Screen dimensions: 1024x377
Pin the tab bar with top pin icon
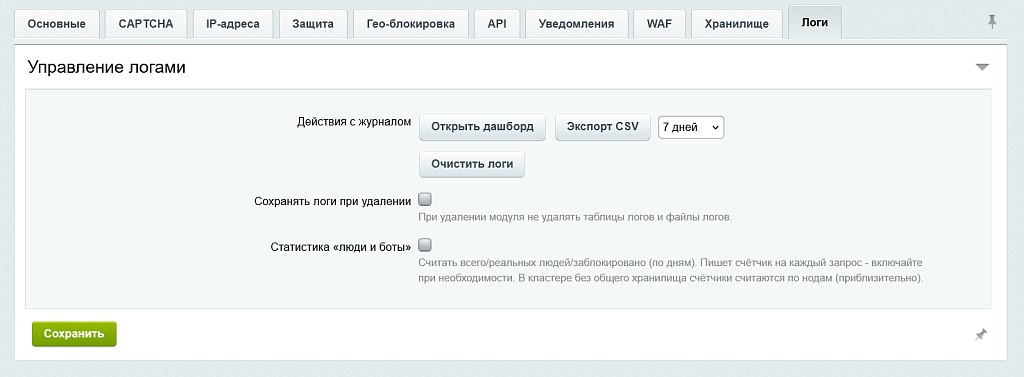point(991,22)
